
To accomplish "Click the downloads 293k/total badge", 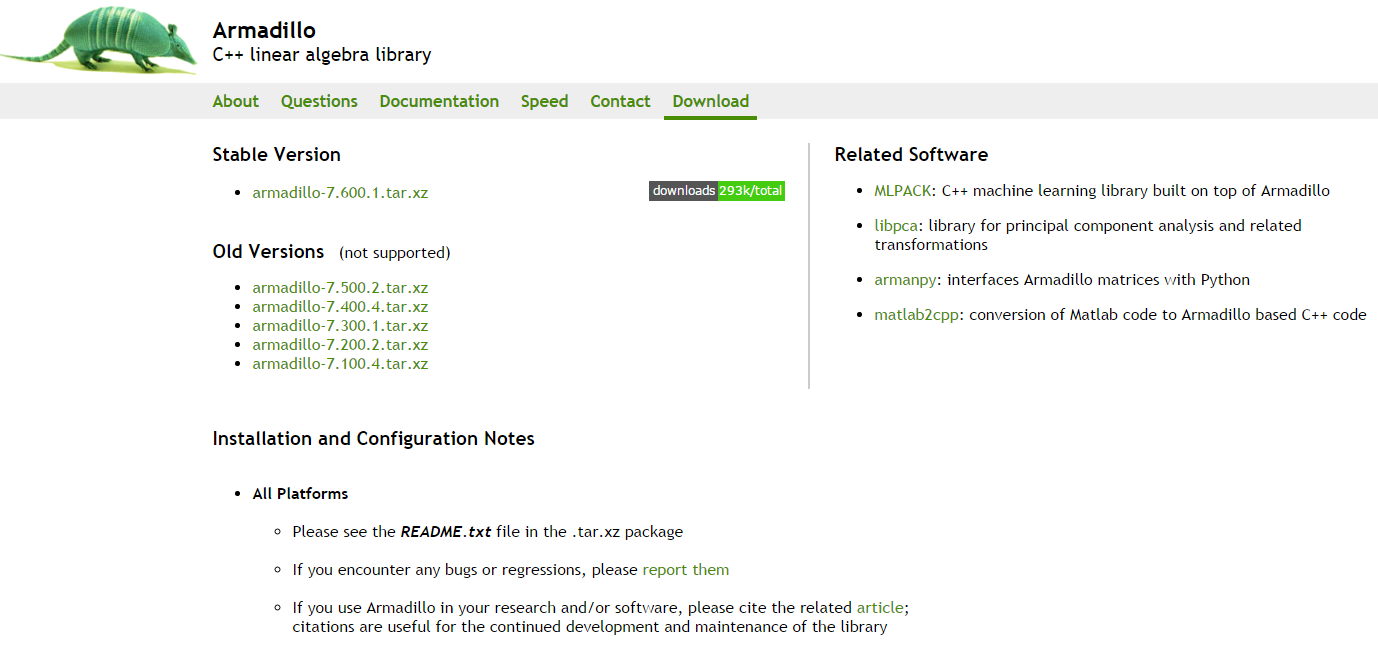I will pyautogui.click(x=717, y=191).
